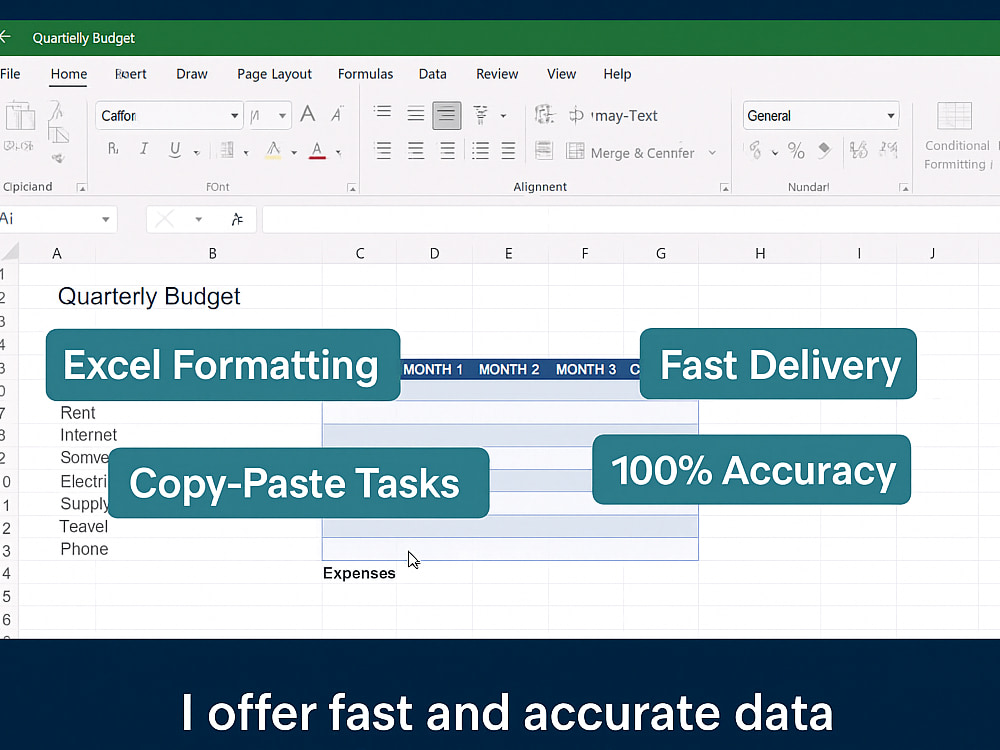The height and width of the screenshot is (750, 1000).
Task: Click into the formula bar input
Action: [631, 219]
